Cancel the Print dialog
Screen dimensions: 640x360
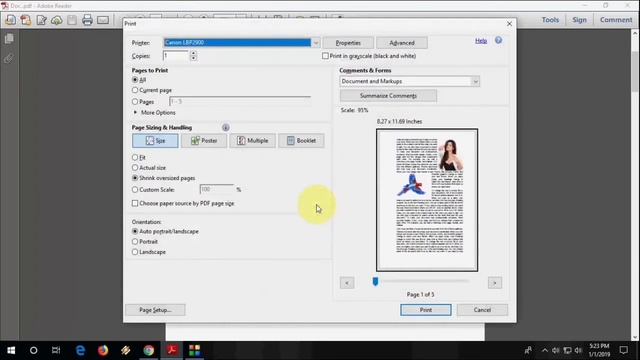click(482, 310)
